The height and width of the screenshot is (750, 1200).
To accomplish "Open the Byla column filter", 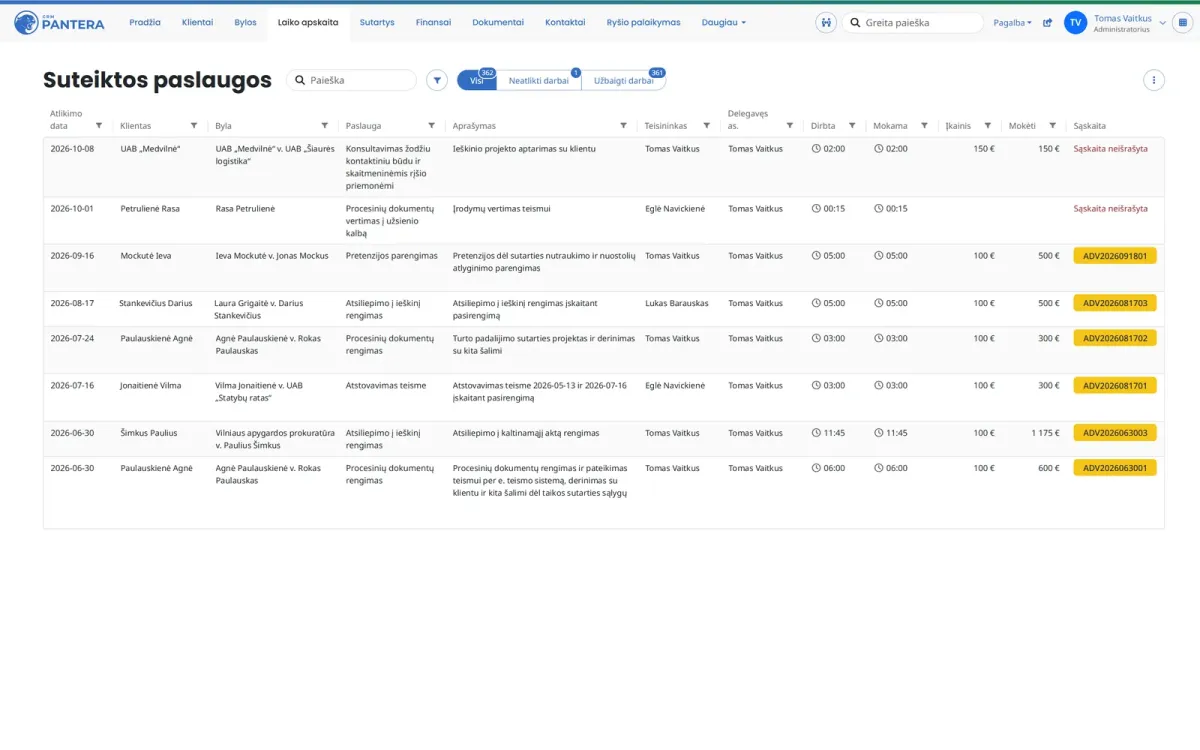I will (325, 126).
